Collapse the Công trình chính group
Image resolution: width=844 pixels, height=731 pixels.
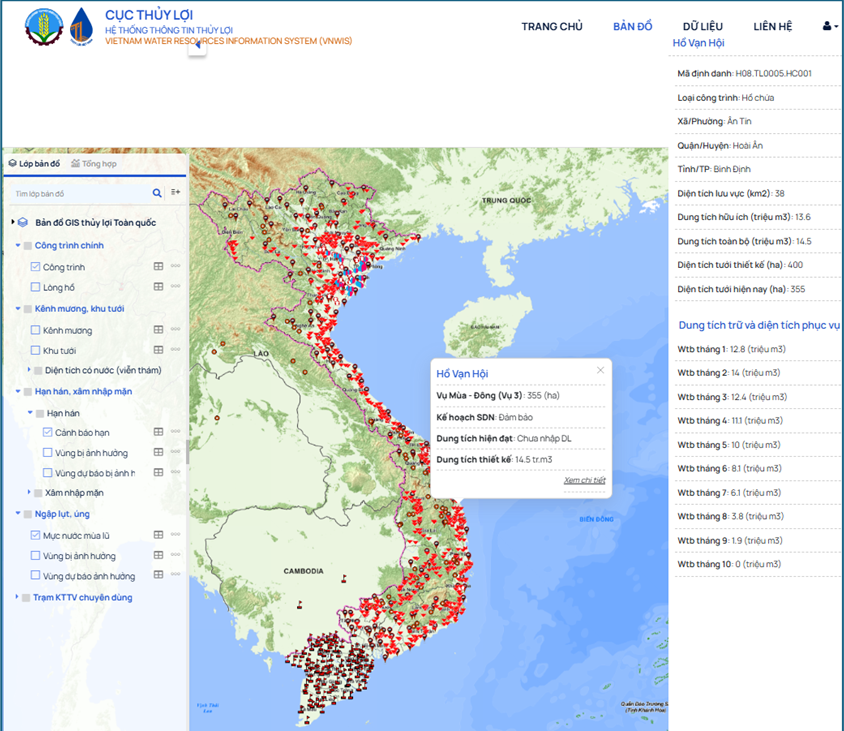[x=18, y=245]
